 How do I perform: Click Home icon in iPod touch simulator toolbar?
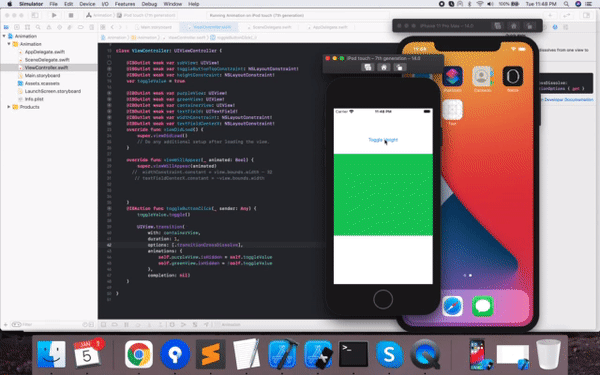pyautogui.click(x=383, y=67)
